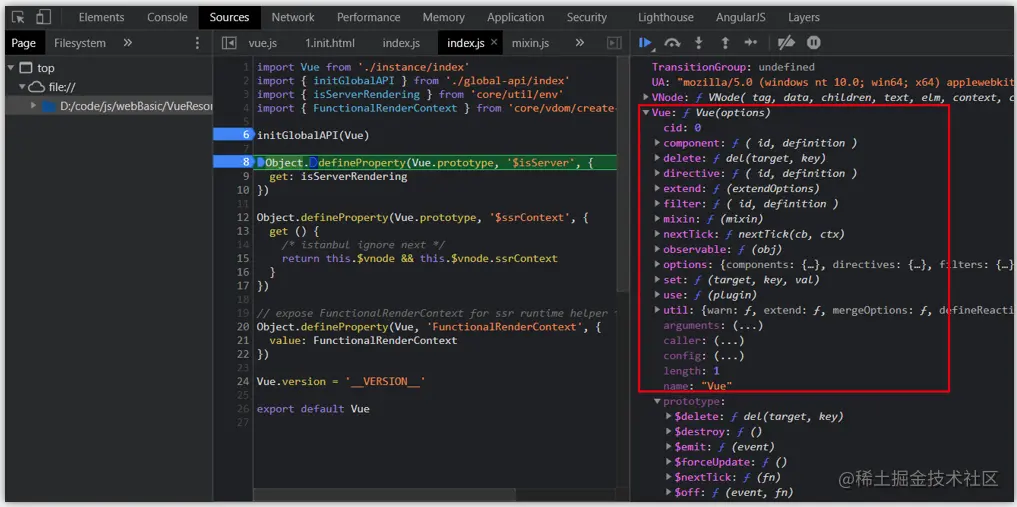
Task: Show more navigator tabs chevron
Action: coord(128,43)
